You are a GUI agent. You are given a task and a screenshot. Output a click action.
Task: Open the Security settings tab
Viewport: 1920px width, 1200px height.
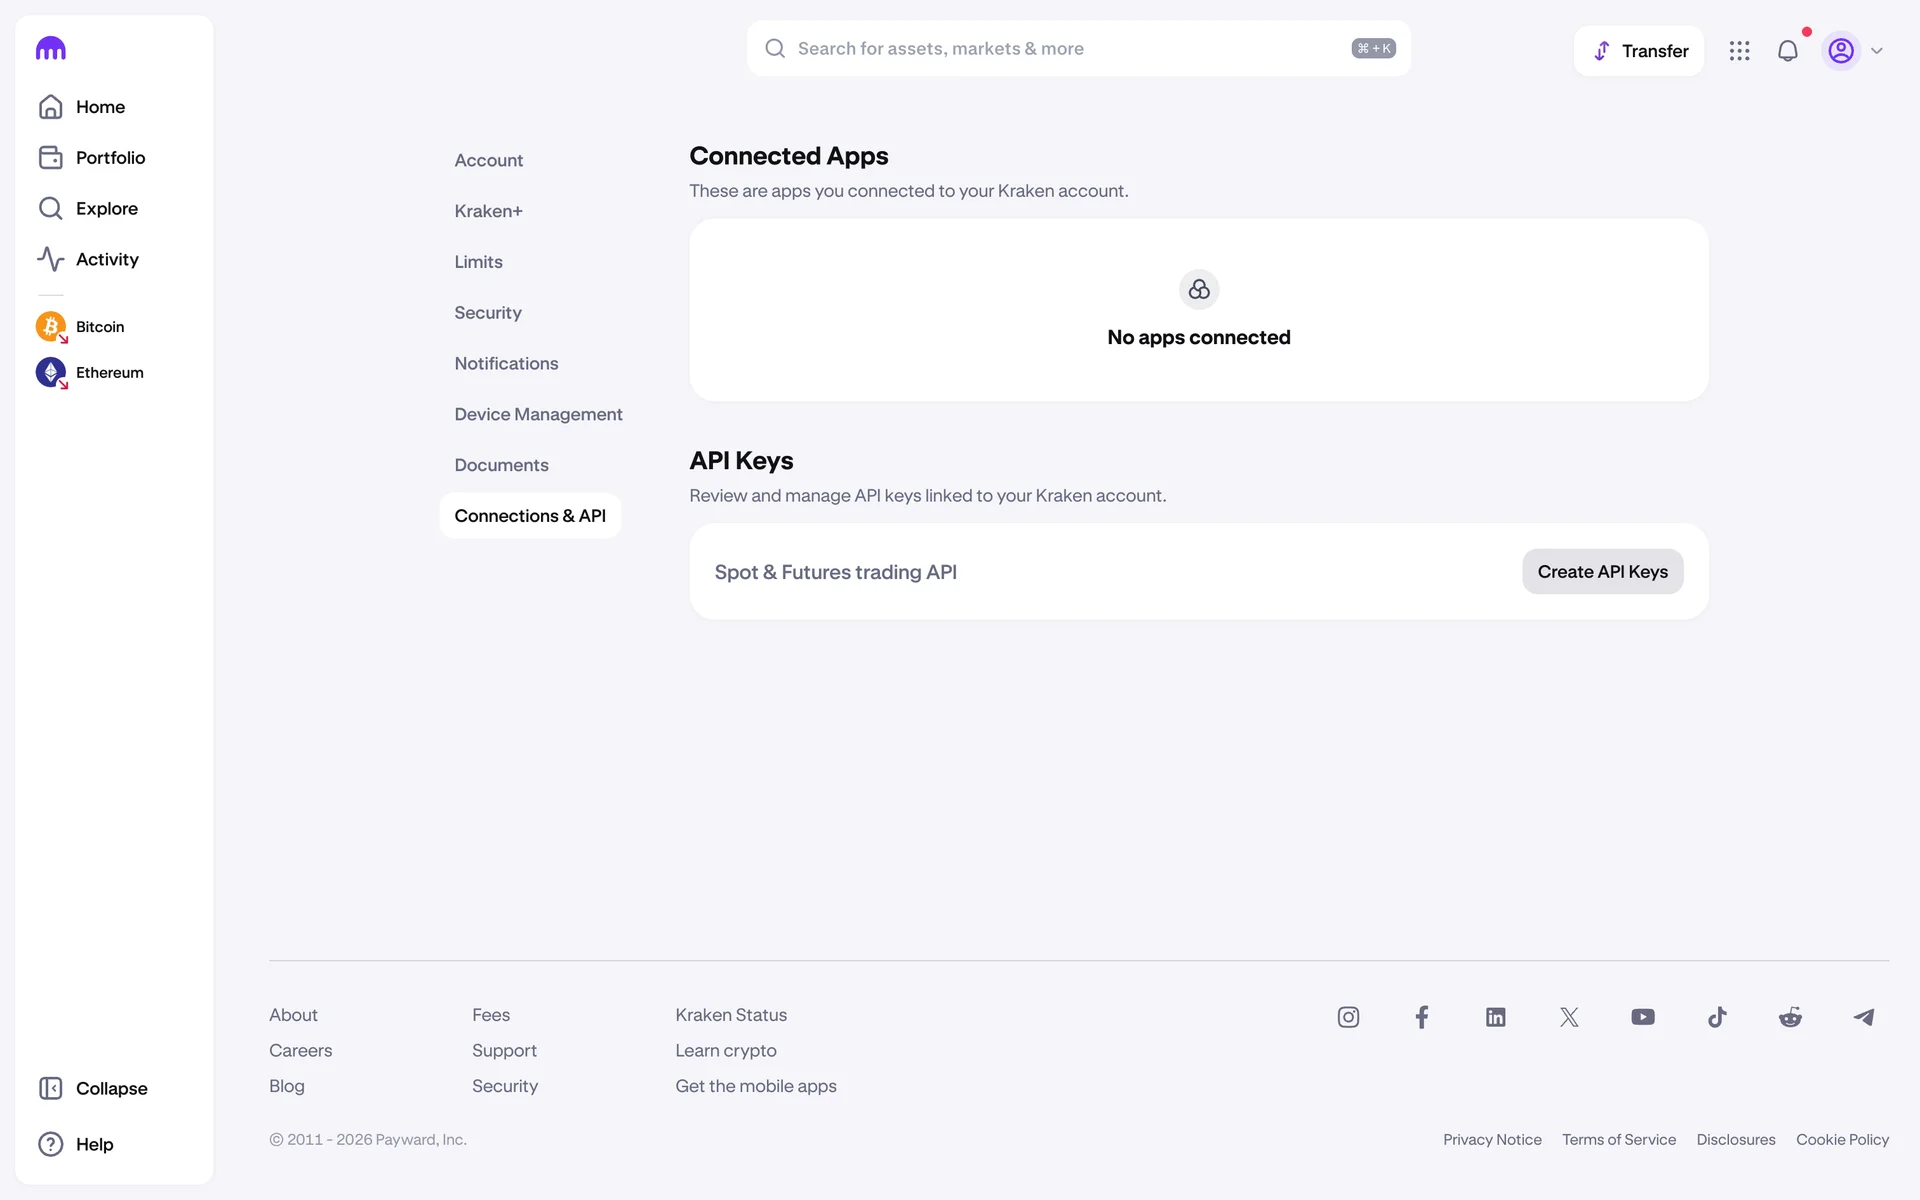click(x=488, y=313)
